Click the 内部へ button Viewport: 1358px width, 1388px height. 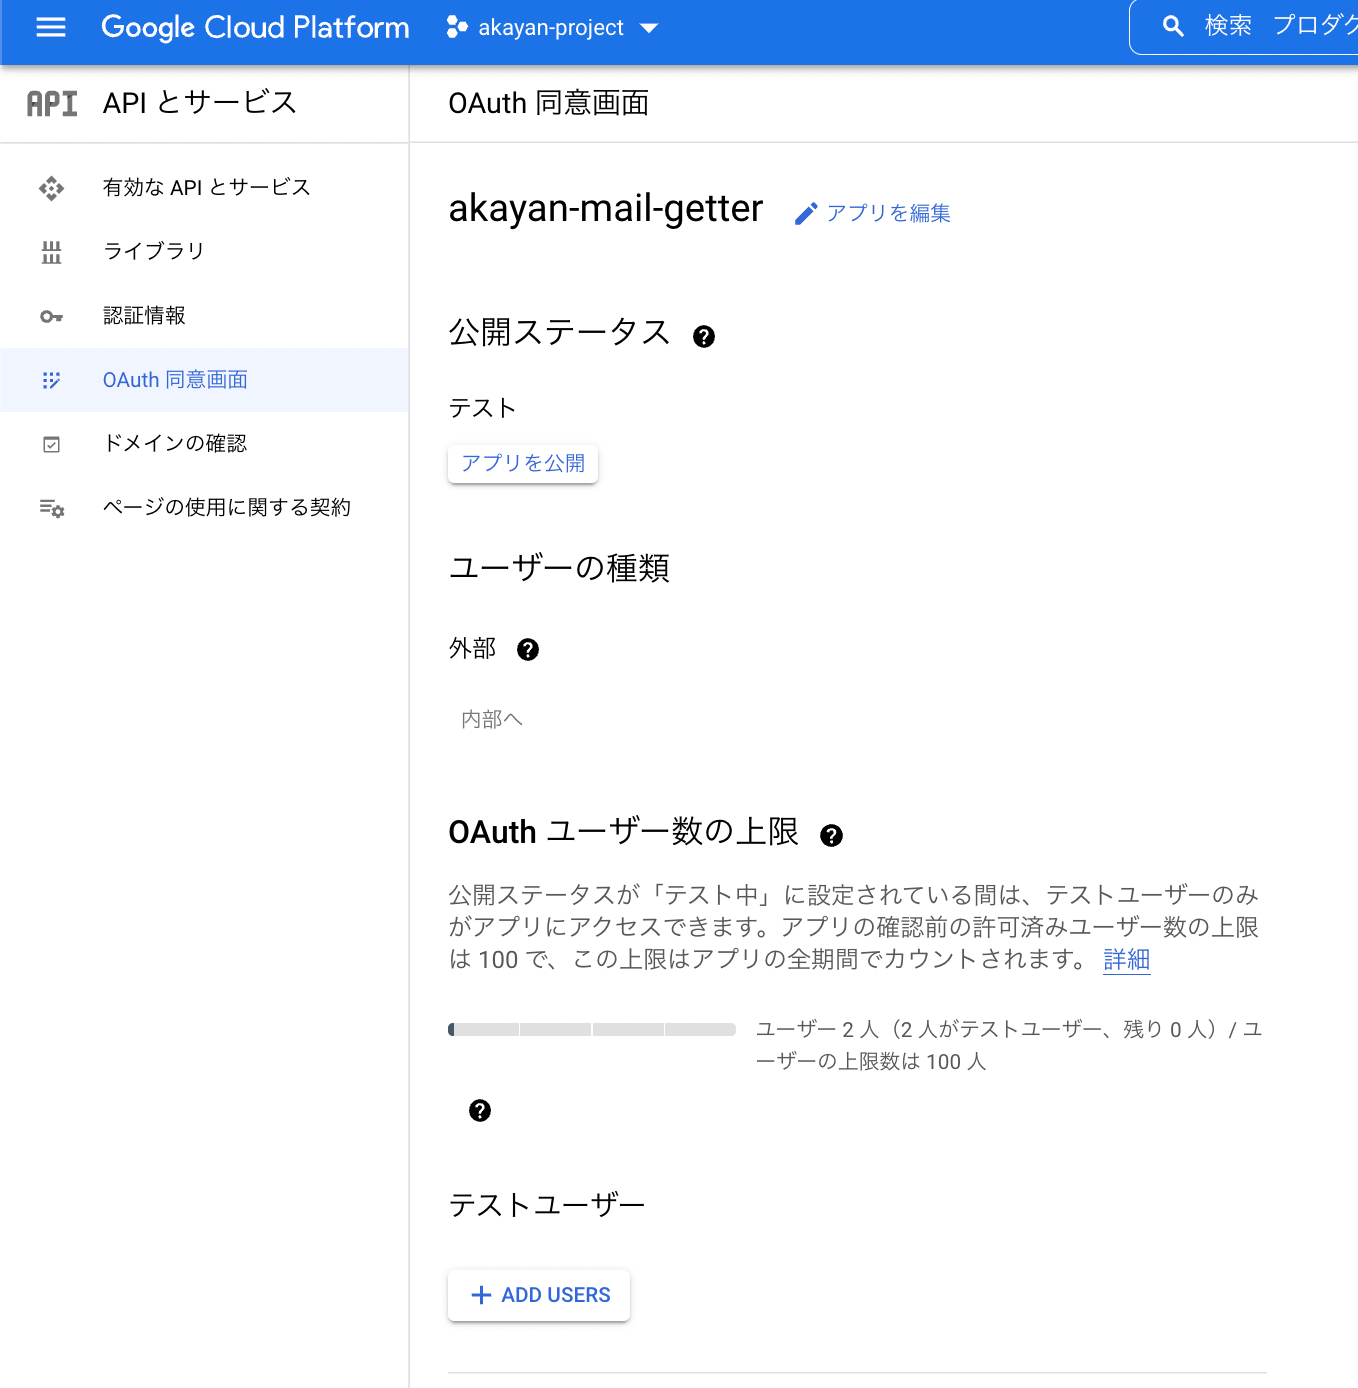tap(492, 720)
